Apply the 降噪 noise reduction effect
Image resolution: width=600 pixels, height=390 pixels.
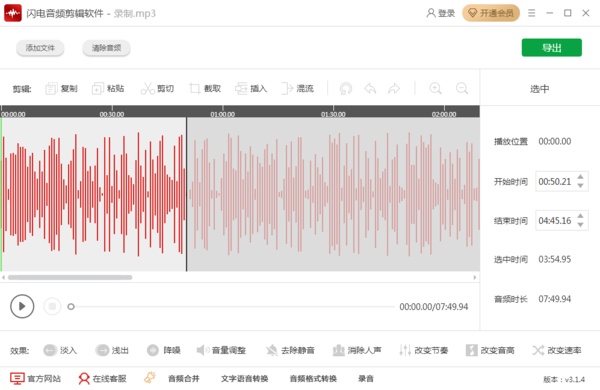[x=163, y=350]
